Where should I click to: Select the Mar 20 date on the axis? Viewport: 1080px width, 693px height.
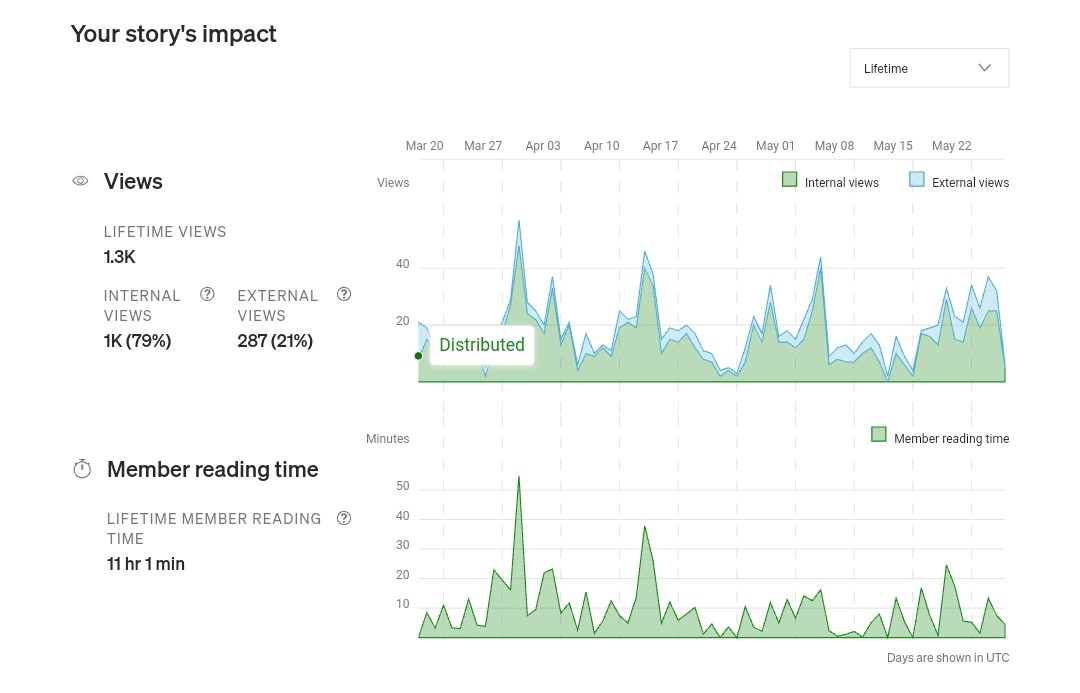pyautogui.click(x=424, y=146)
